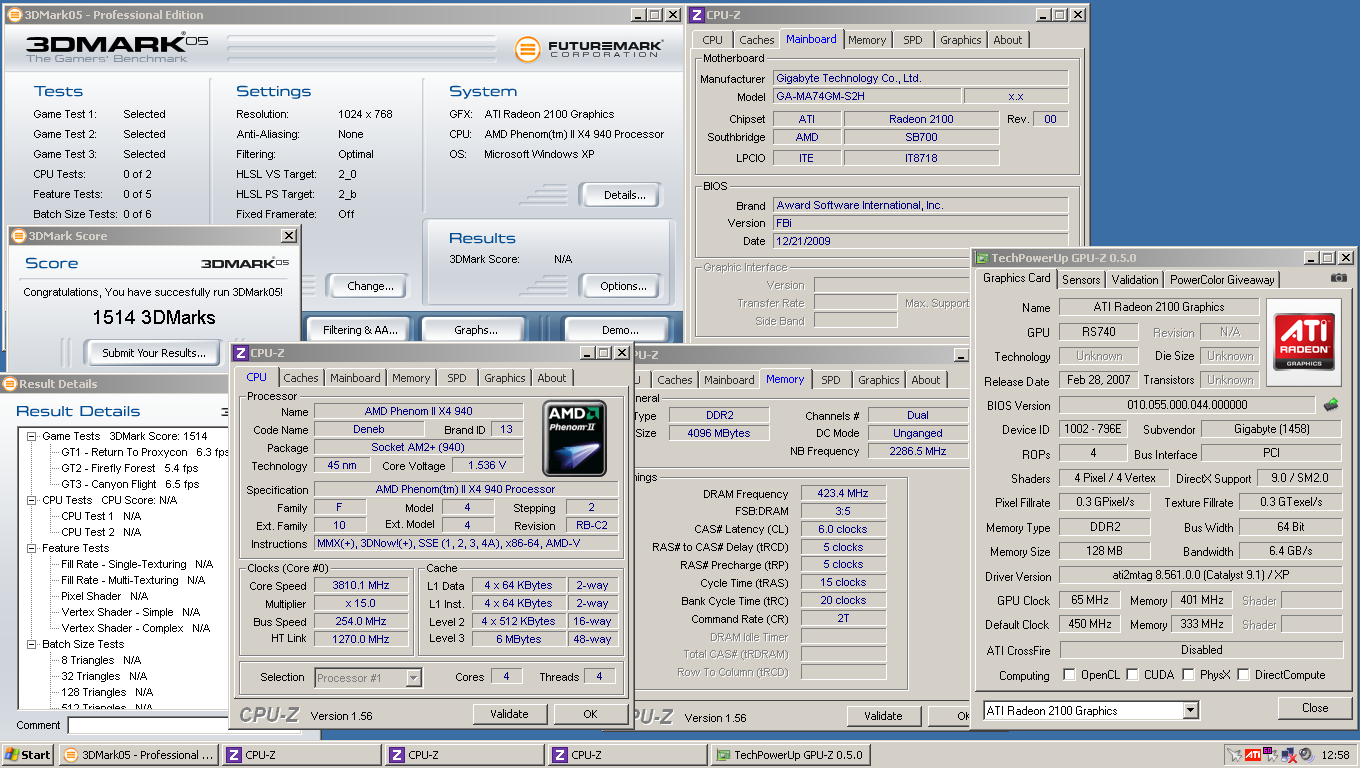
Task: Click the Core Speed value 3810.1 MHz
Action: (361, 586)
